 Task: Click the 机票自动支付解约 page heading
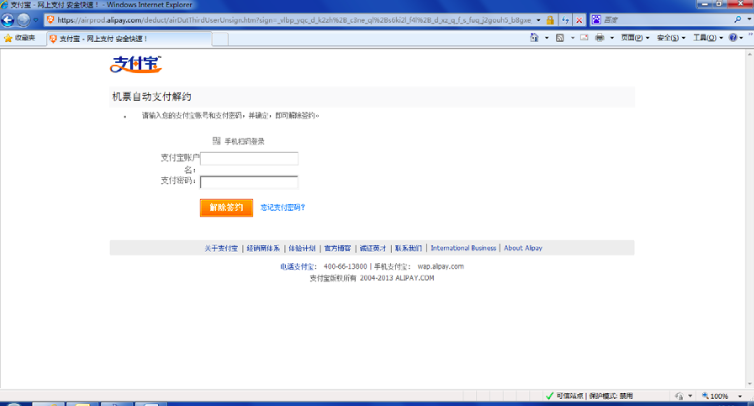[152, 97]
